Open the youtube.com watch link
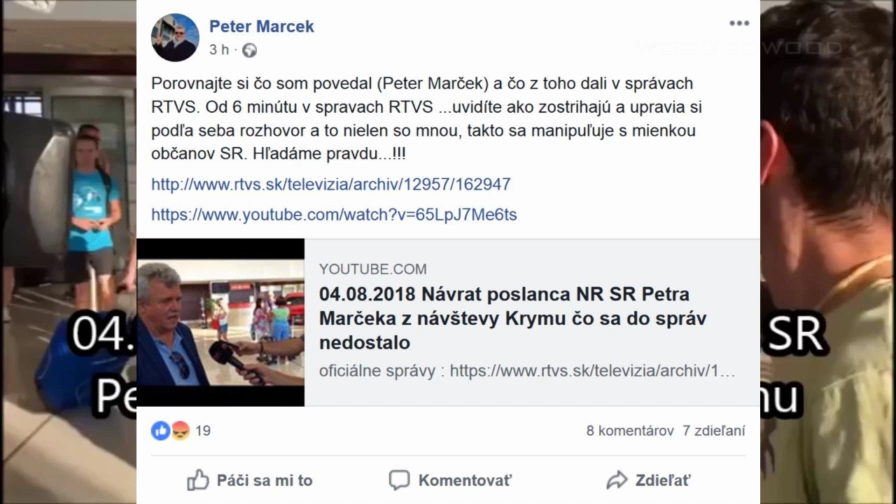The height and width of the screenshot is (504, 896). point(334,214)
